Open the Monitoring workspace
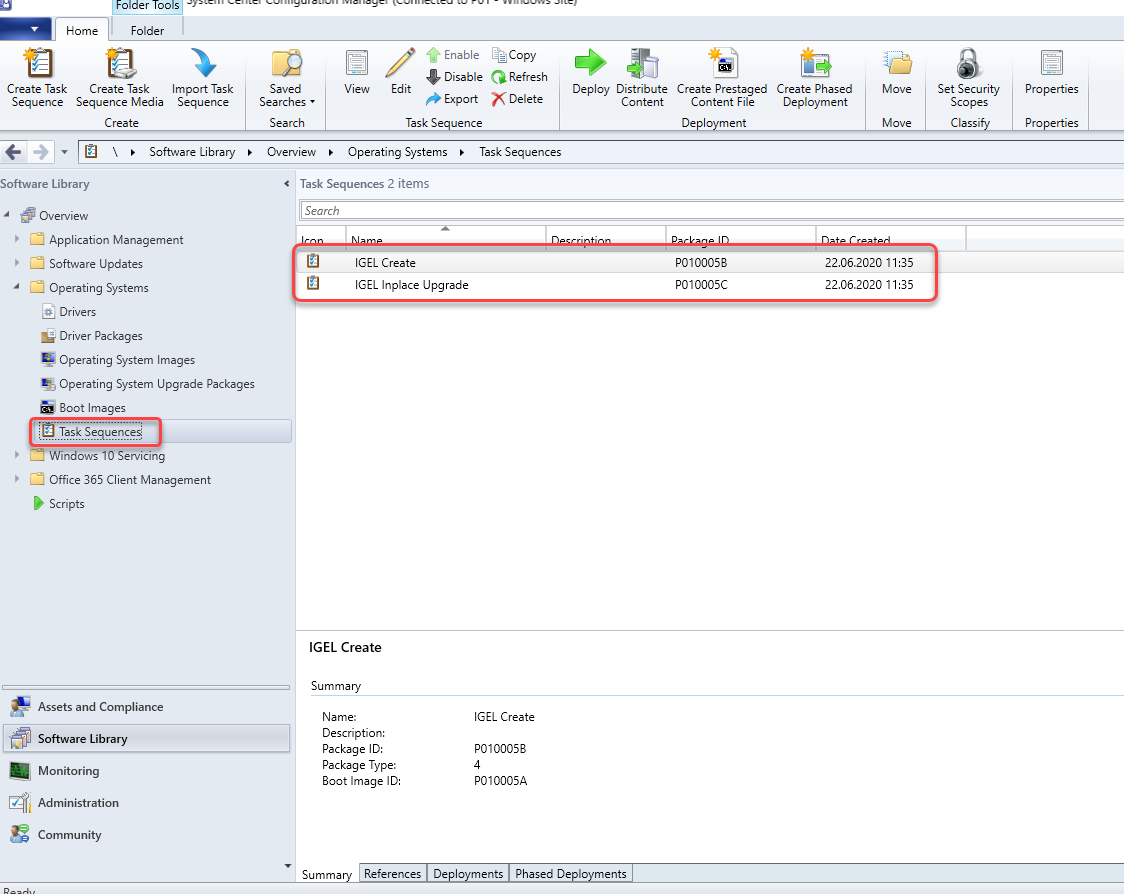The height and width of the screenshot is (894, 1124). point(68,771)
